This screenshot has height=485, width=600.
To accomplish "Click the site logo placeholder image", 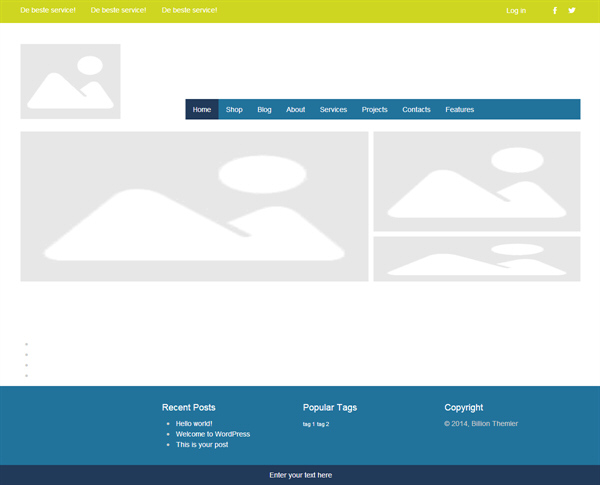I will (70, 81).
